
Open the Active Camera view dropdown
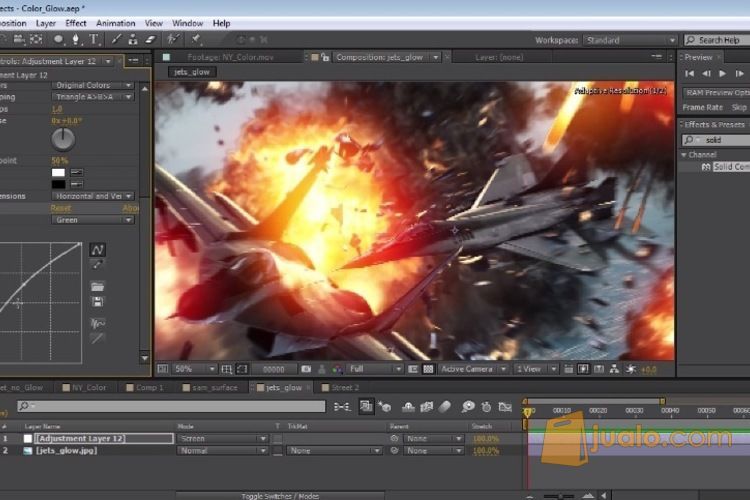click(473, 369)
